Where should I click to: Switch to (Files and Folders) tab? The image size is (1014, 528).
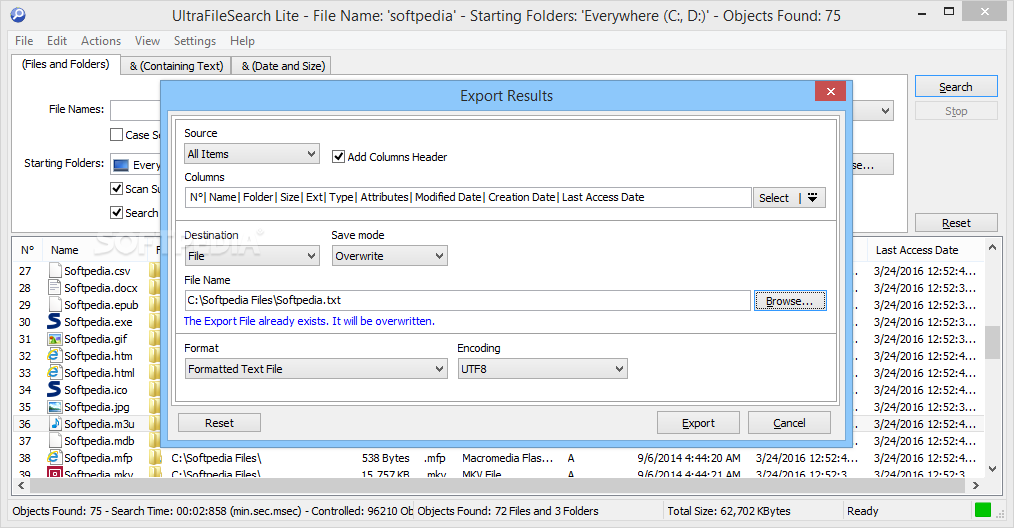pos(65,64)
